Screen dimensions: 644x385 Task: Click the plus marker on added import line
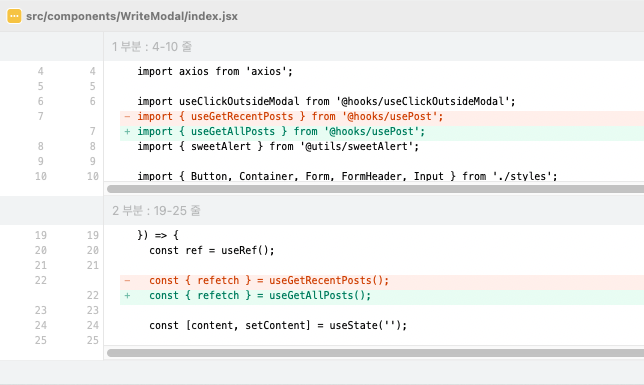click(x=127, y=131)
